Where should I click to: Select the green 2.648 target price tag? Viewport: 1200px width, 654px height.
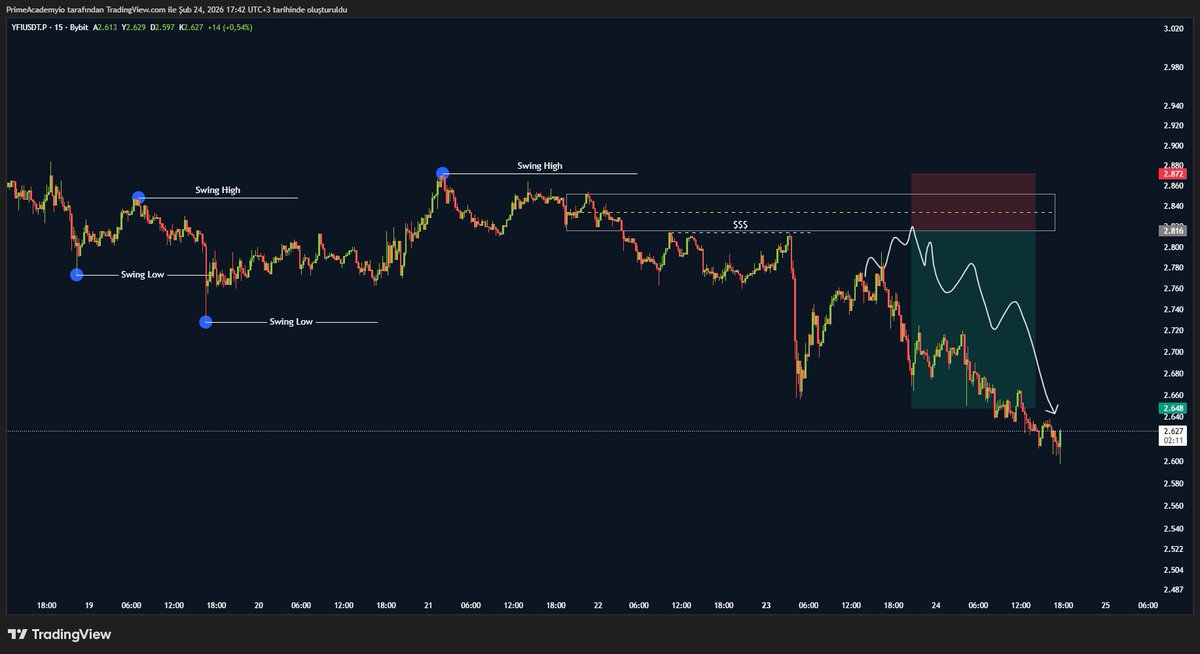[1172, 408]
